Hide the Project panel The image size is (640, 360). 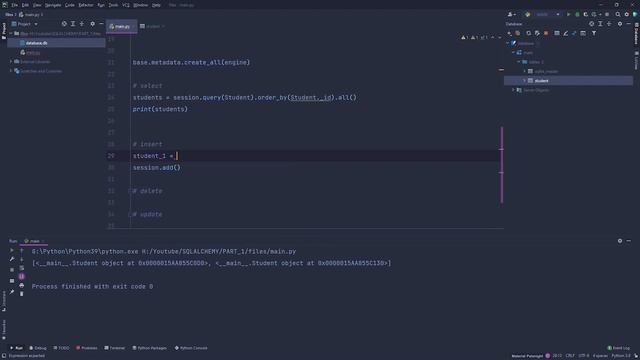coord(101,24)
